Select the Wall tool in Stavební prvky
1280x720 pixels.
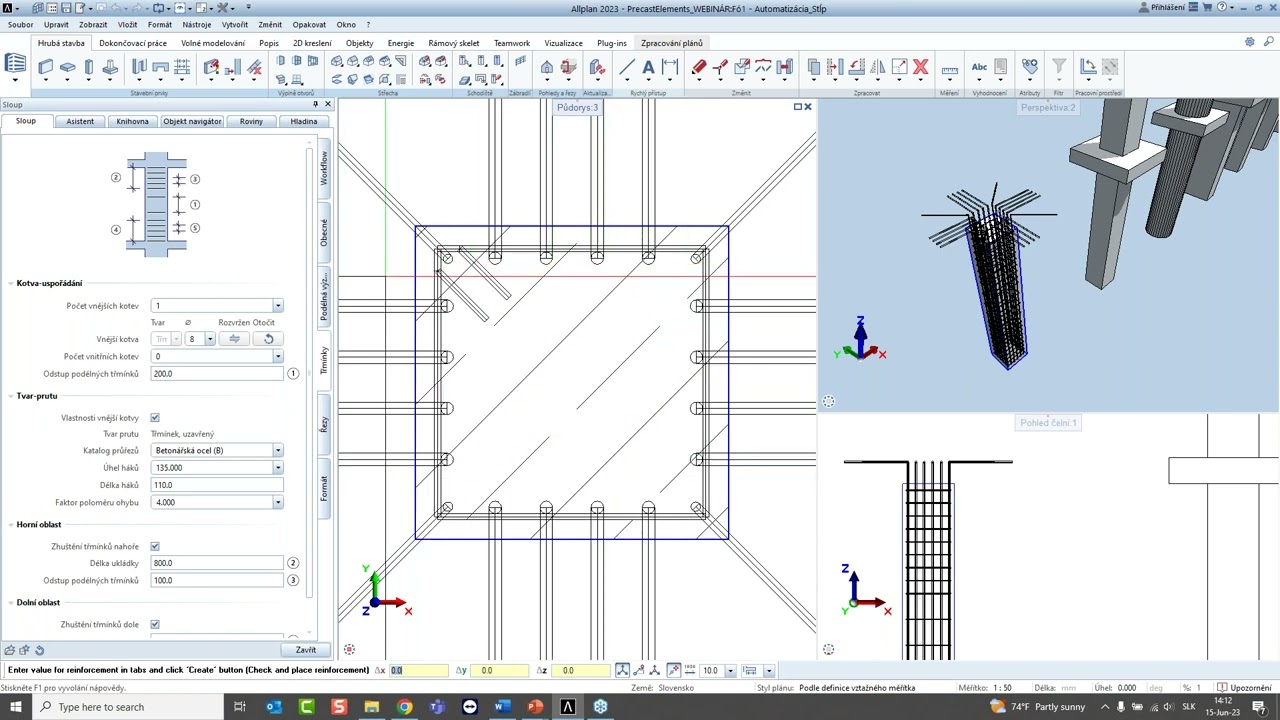(45, 68)
